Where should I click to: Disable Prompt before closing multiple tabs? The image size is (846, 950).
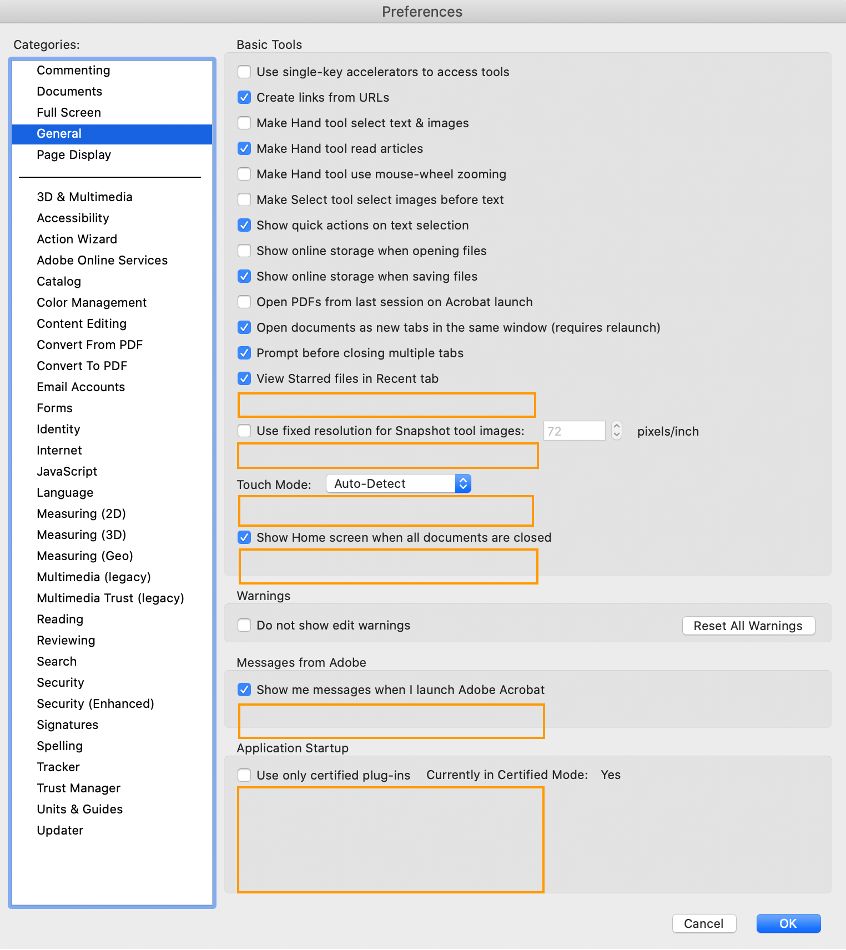pyautogui.click(x=243, y=353)
